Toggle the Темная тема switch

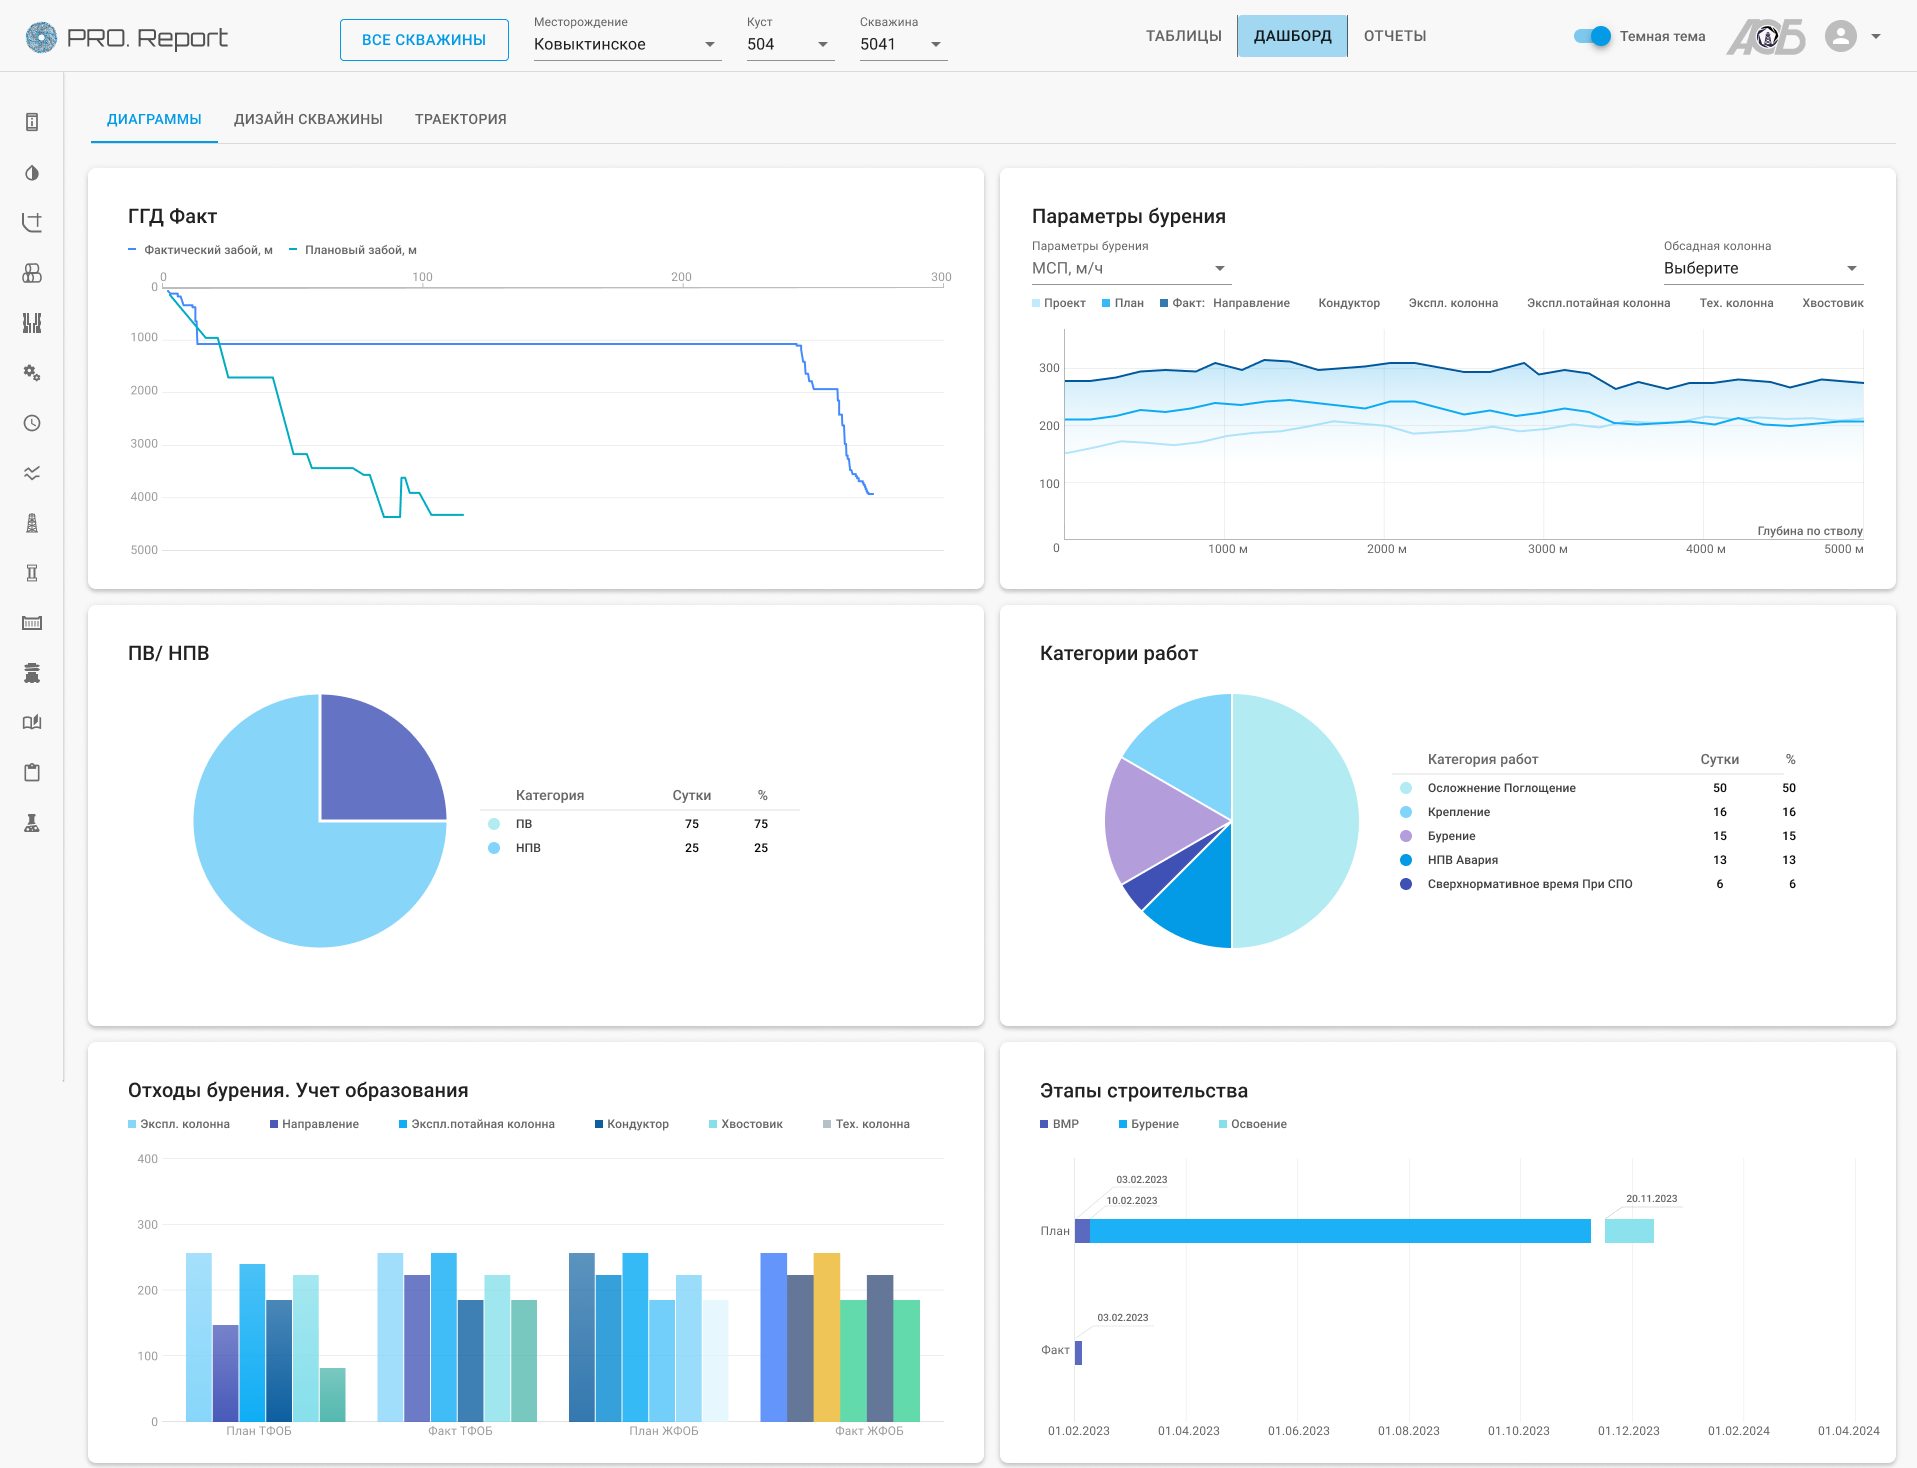1592,36
